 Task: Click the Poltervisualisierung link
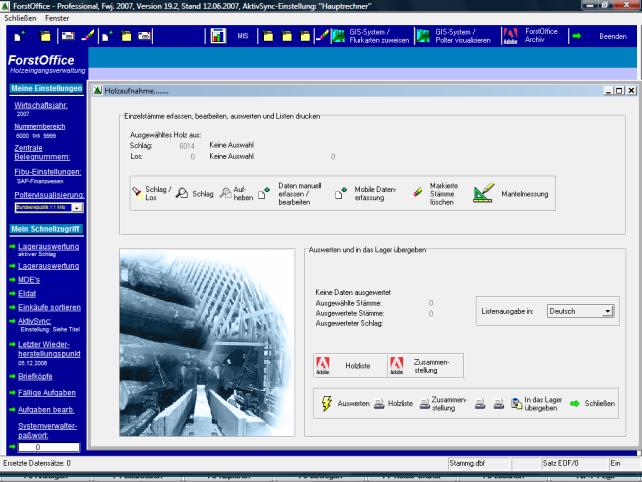(x=49, y=195)
